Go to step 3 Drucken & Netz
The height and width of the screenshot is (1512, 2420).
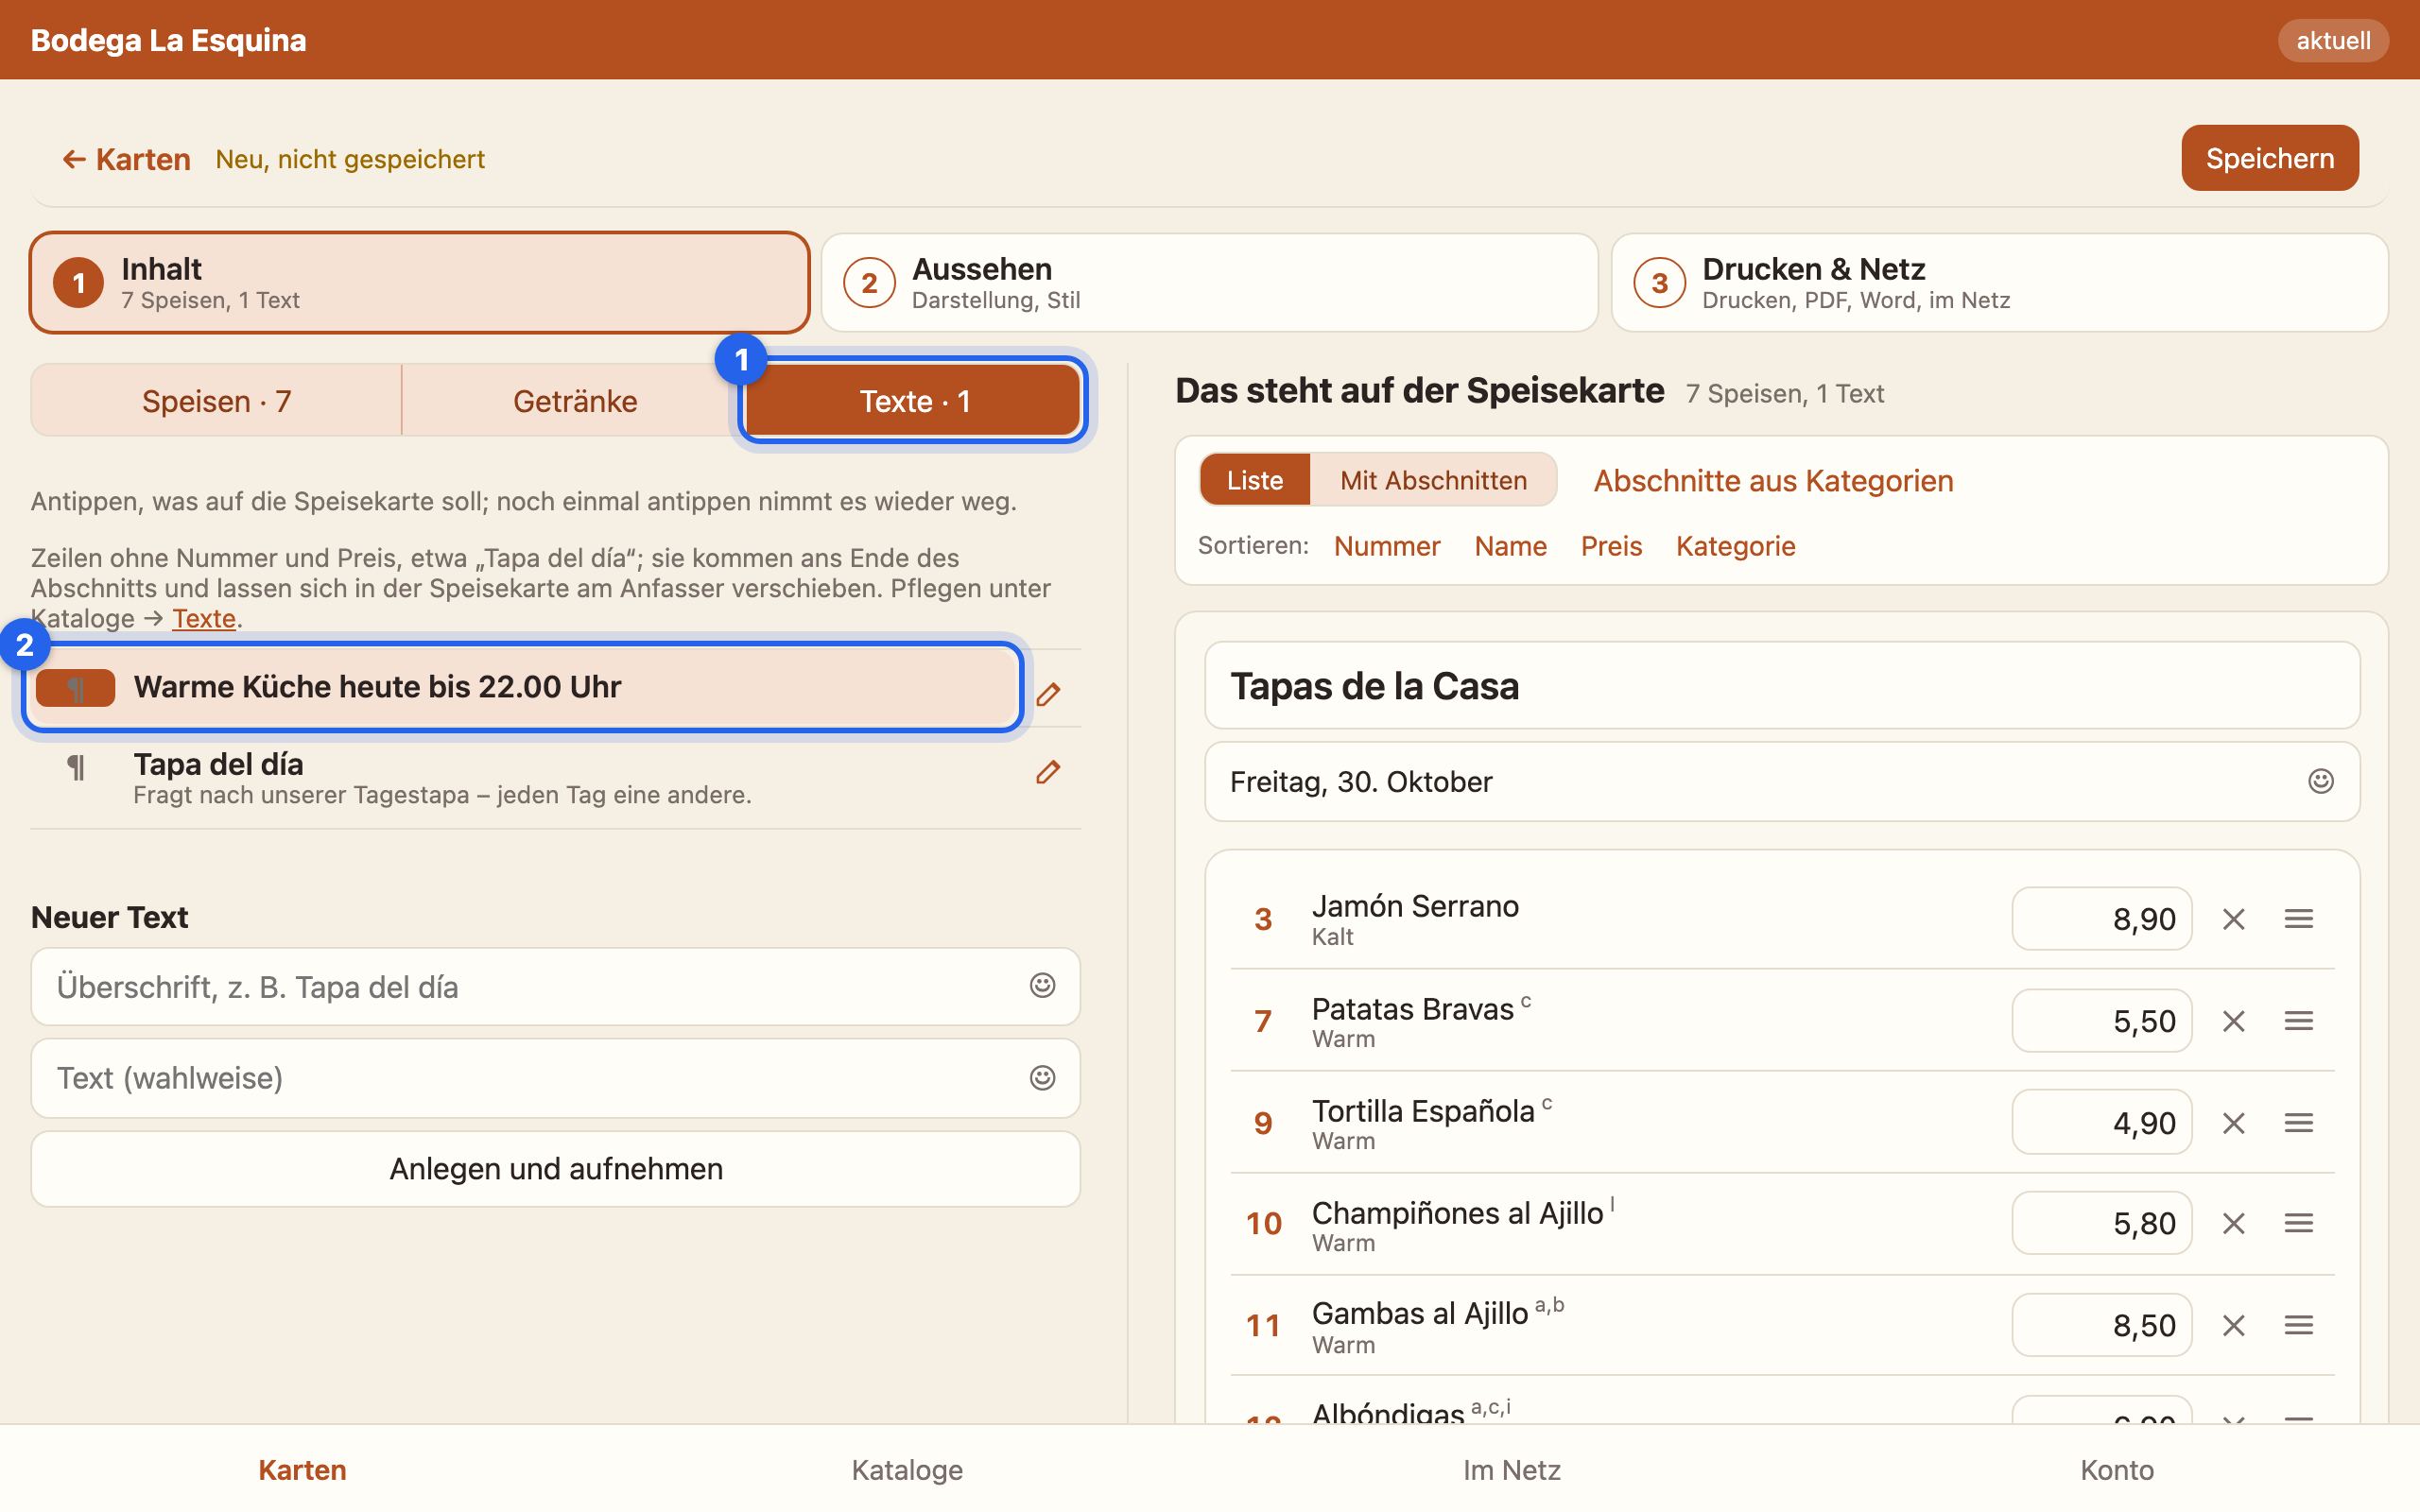[x=1999, y=283]
